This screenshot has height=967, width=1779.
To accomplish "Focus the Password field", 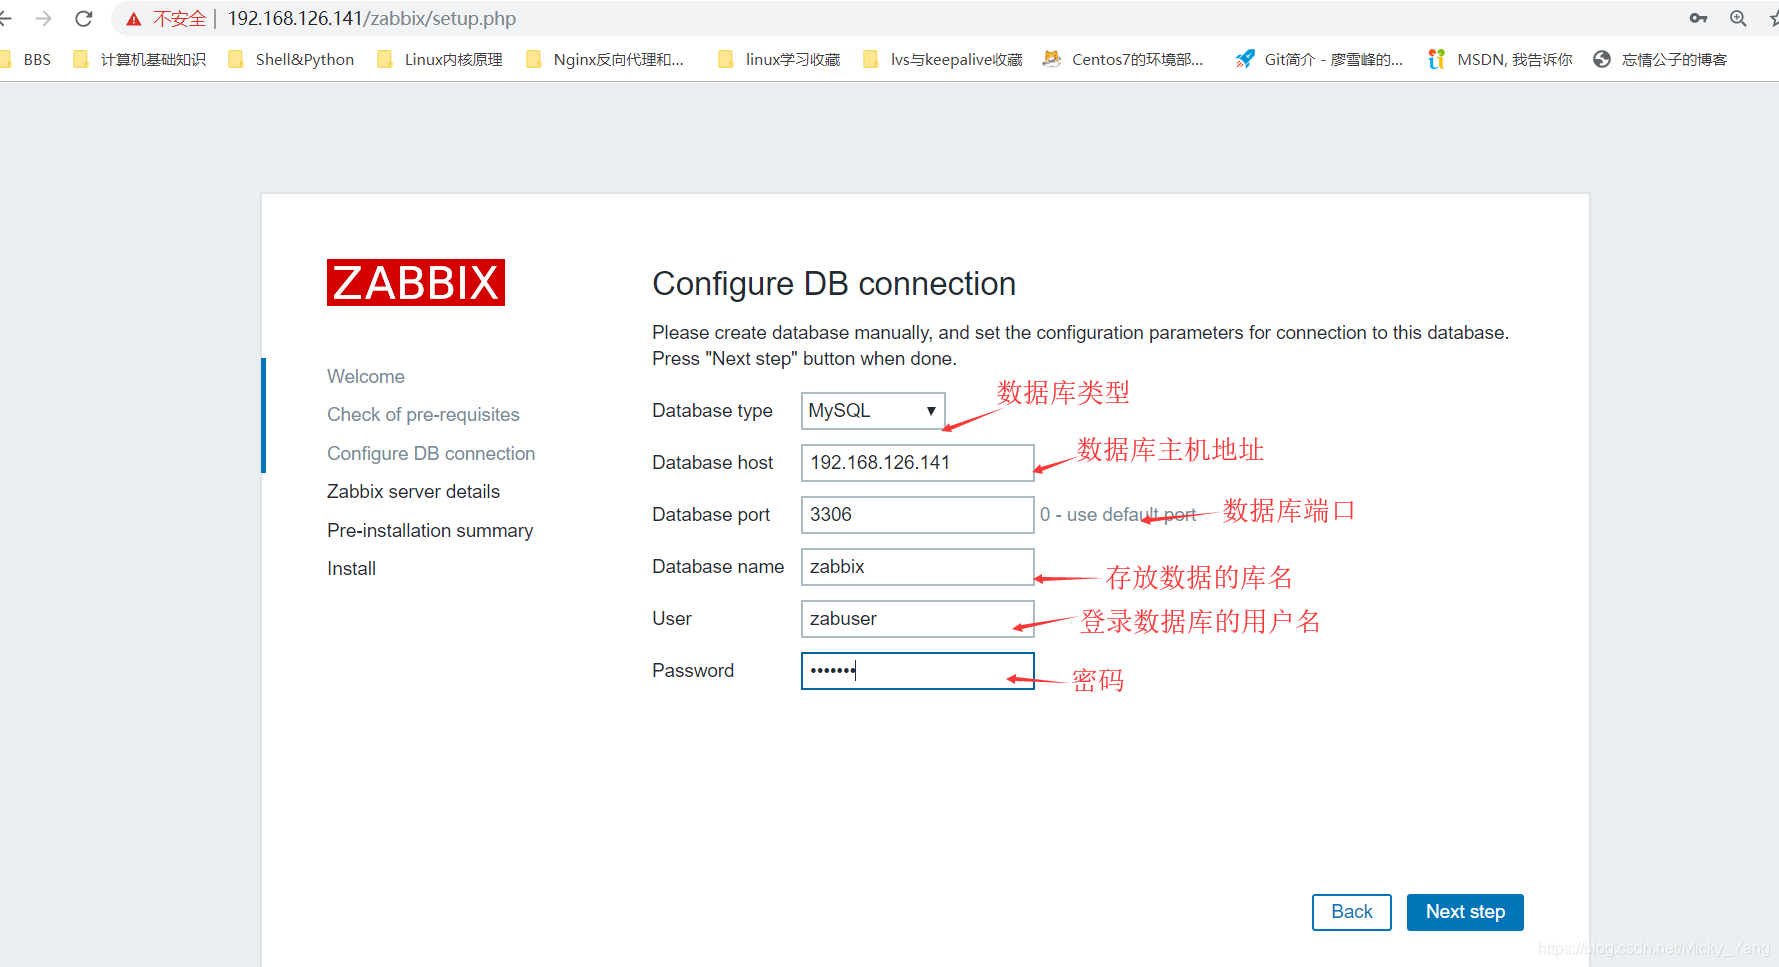I will click(x=917, y=671).
